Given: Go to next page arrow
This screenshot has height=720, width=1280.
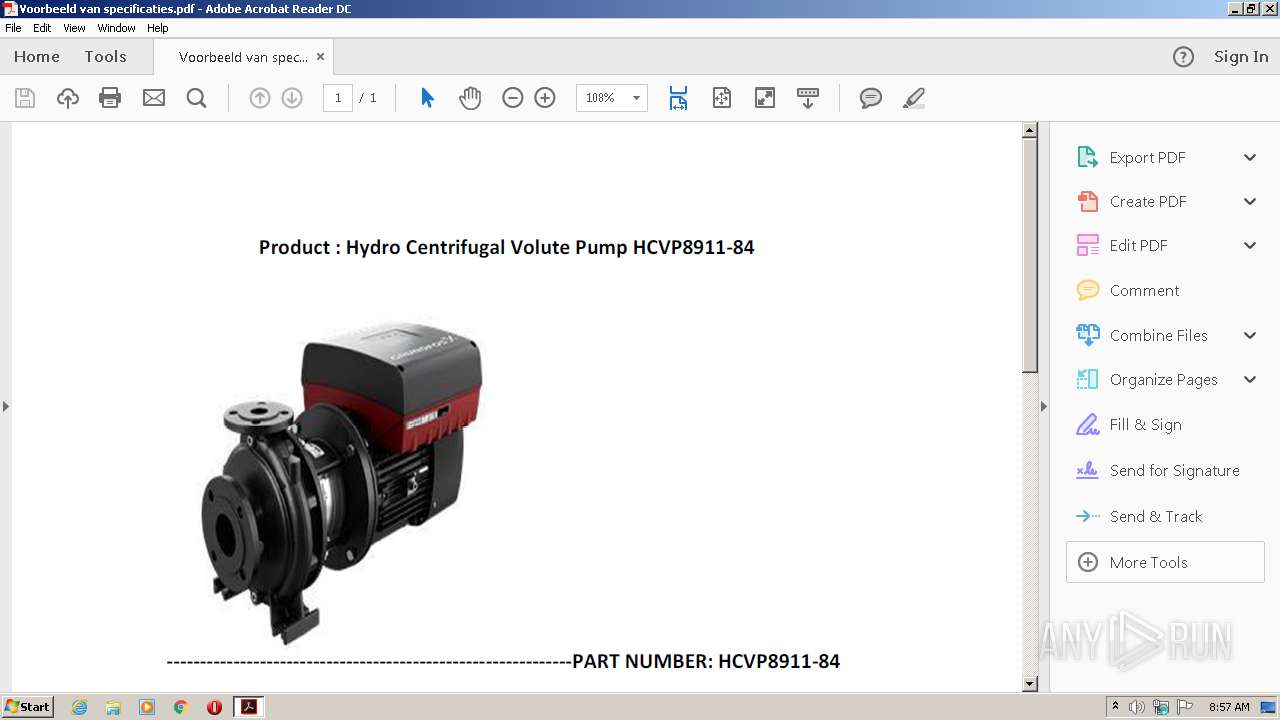Looking at the screenshot, I should click(x=292, y=98).
